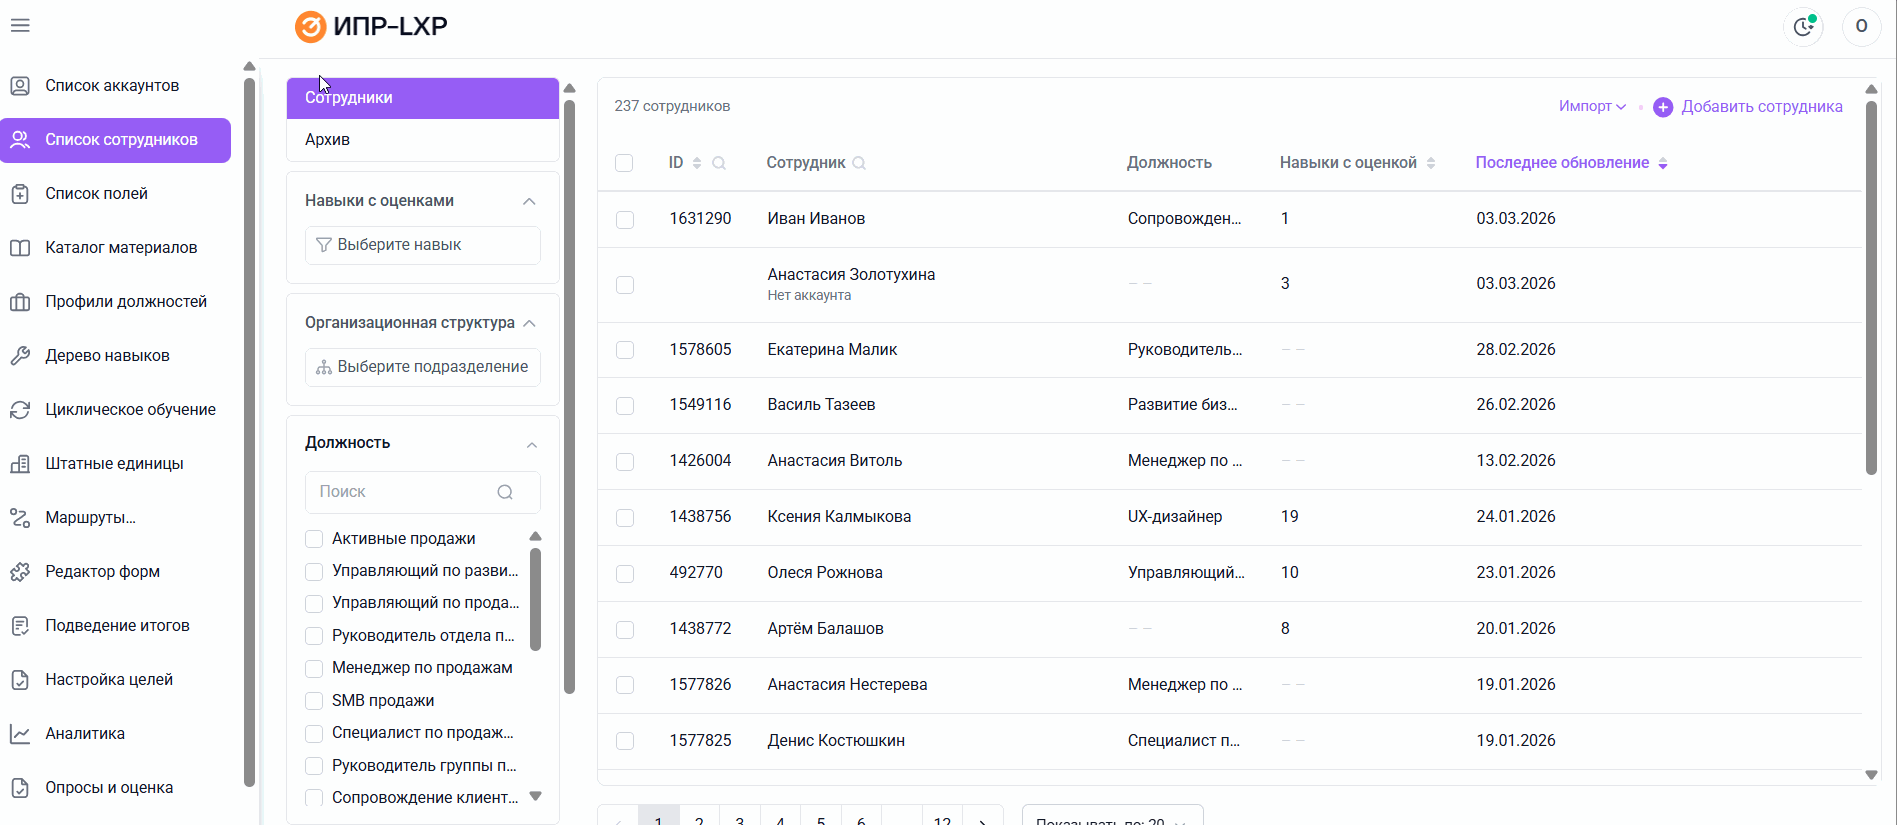Image resolution: width=1897 pixels, height=825 pixels.
Task: Open the hamburger menu icon
Action: (20, 25)
